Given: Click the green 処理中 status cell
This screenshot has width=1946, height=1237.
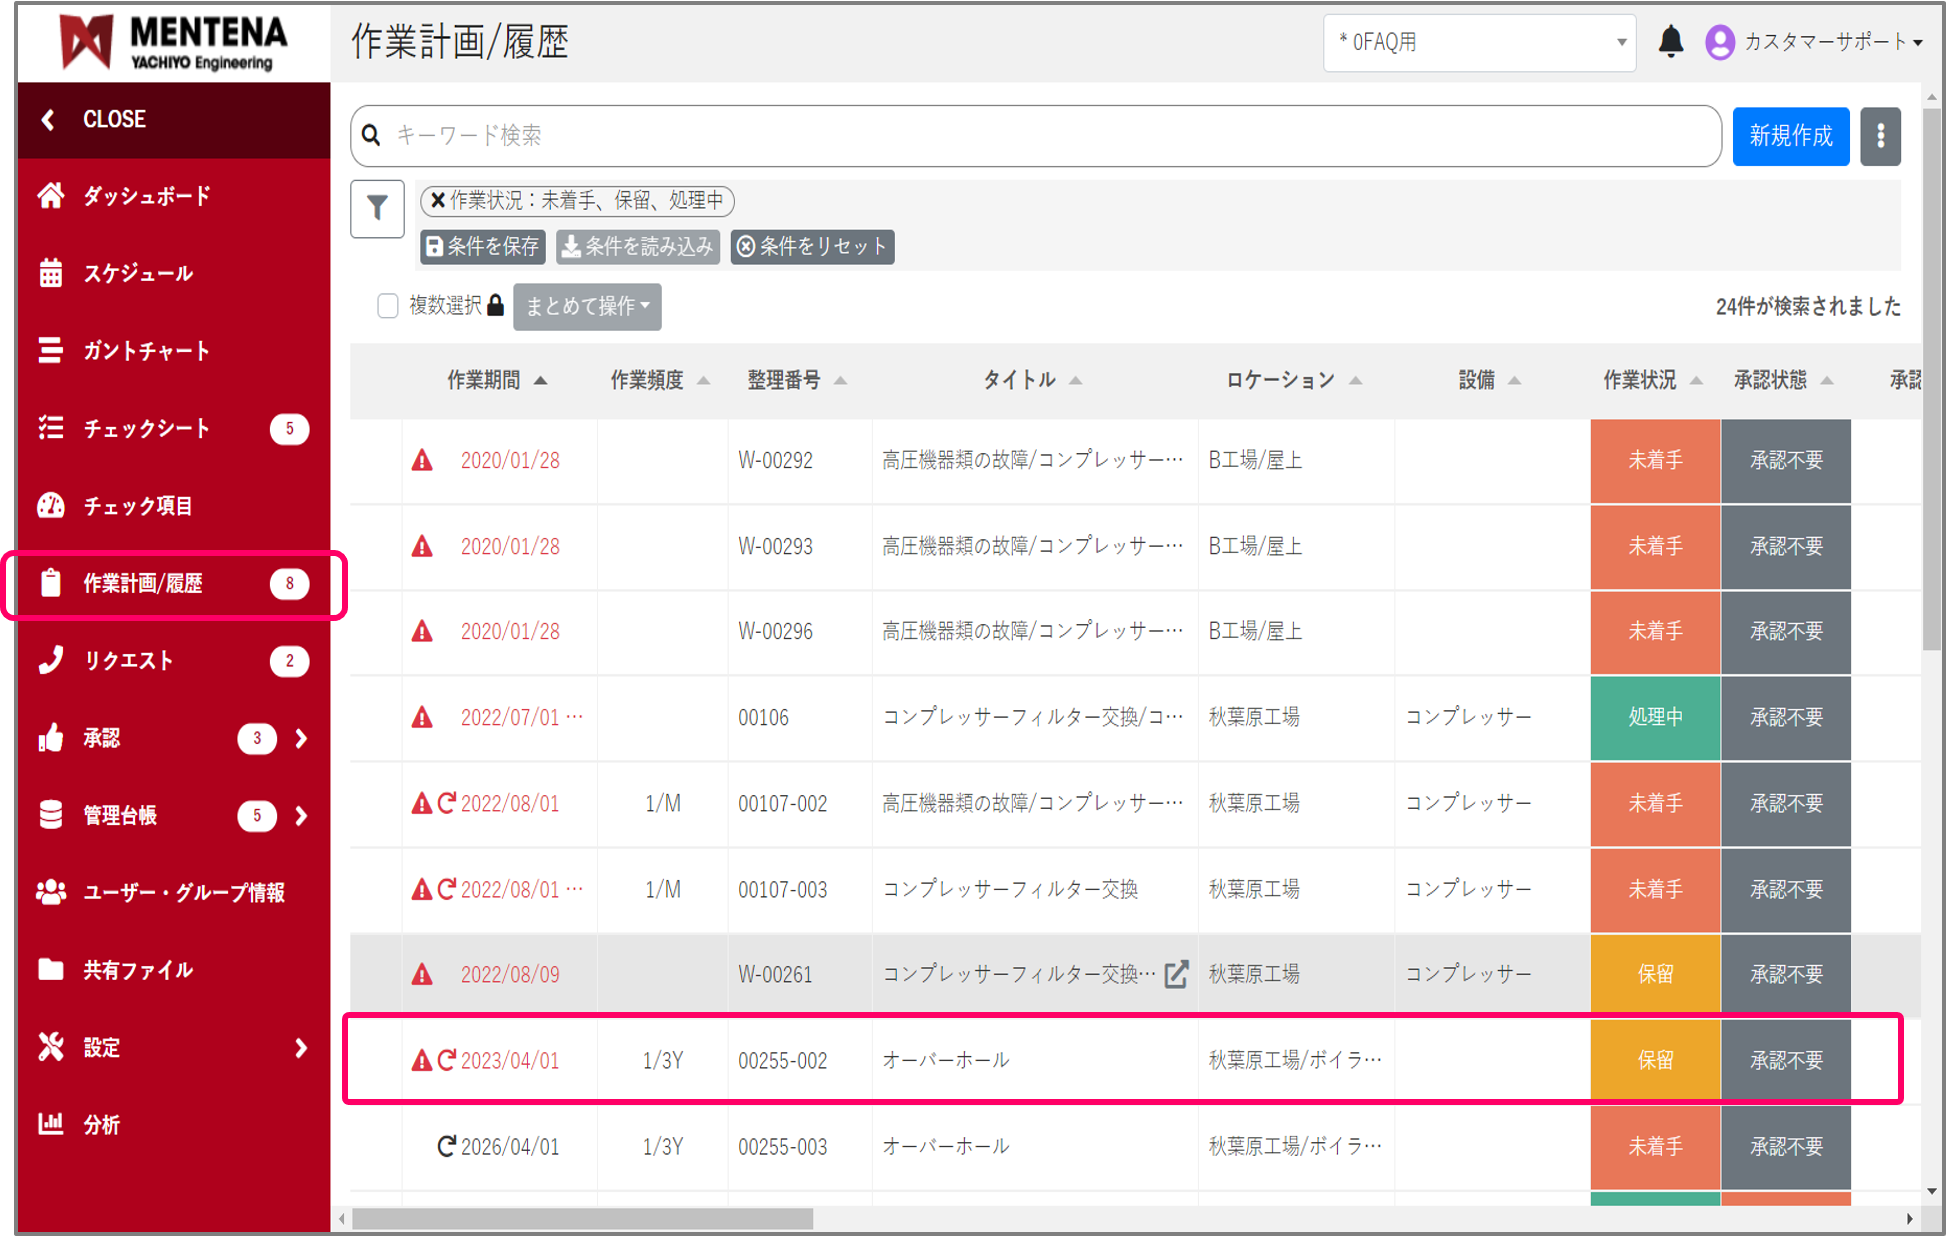Looking at the screenshot, I should pyautogui.click(x=1655, y=717).
